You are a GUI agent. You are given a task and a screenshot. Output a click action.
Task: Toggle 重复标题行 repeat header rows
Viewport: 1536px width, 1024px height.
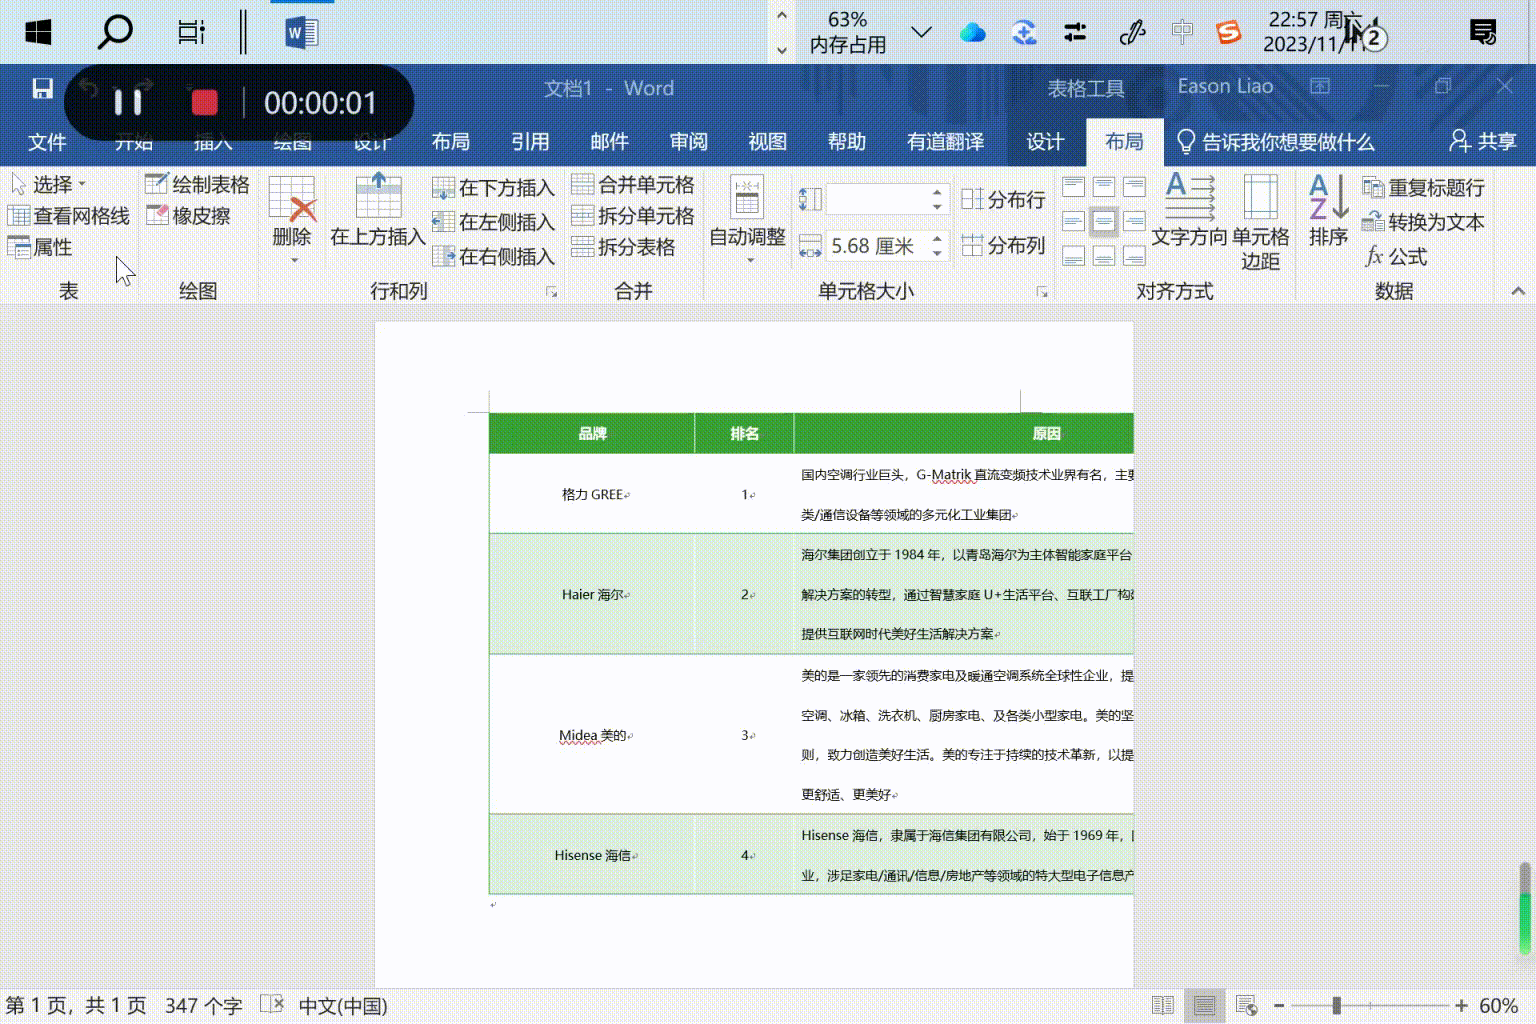1424,188
